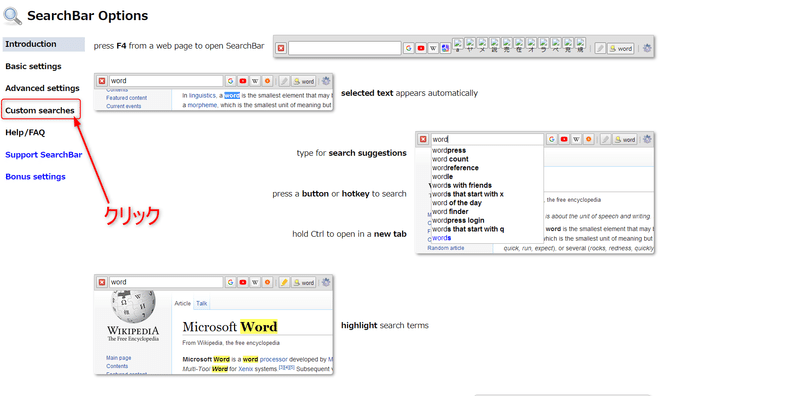Click the gear icon in the search suggestions preview
Viewport: 800px width, 396px height.
(647, 139)
